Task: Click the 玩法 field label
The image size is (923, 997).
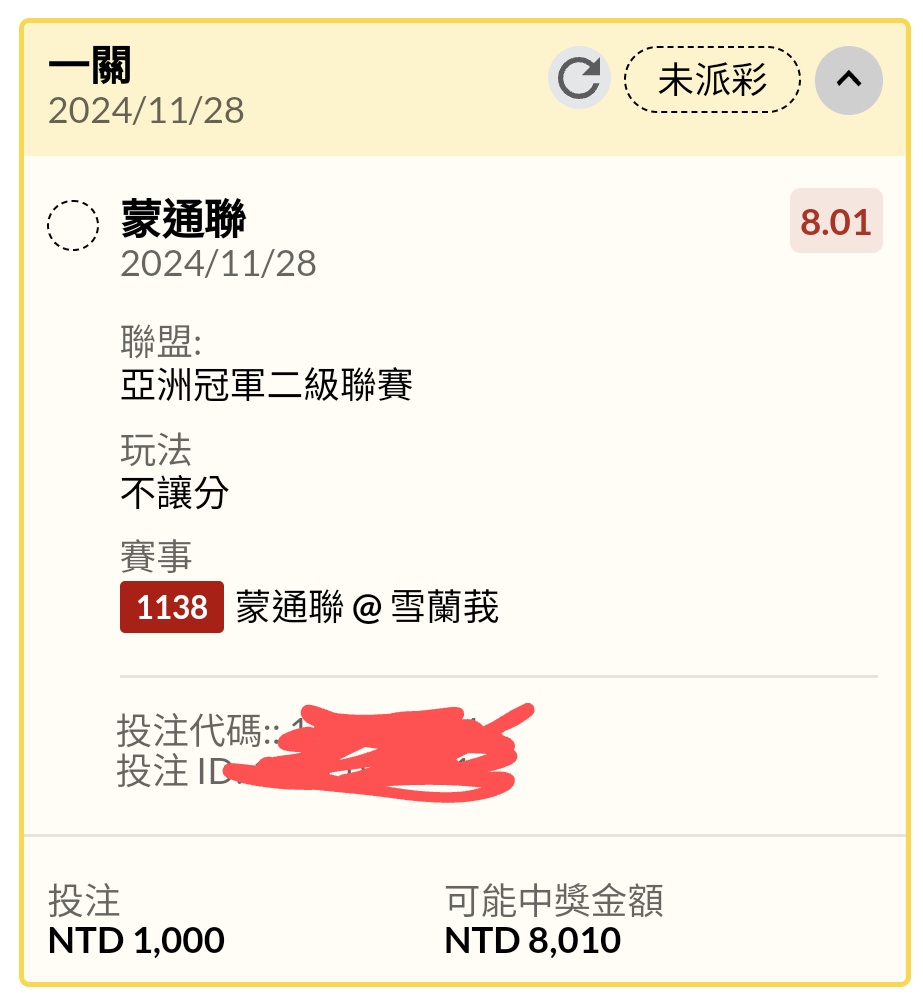Action: pyautogui.click(x=155, y=450)
